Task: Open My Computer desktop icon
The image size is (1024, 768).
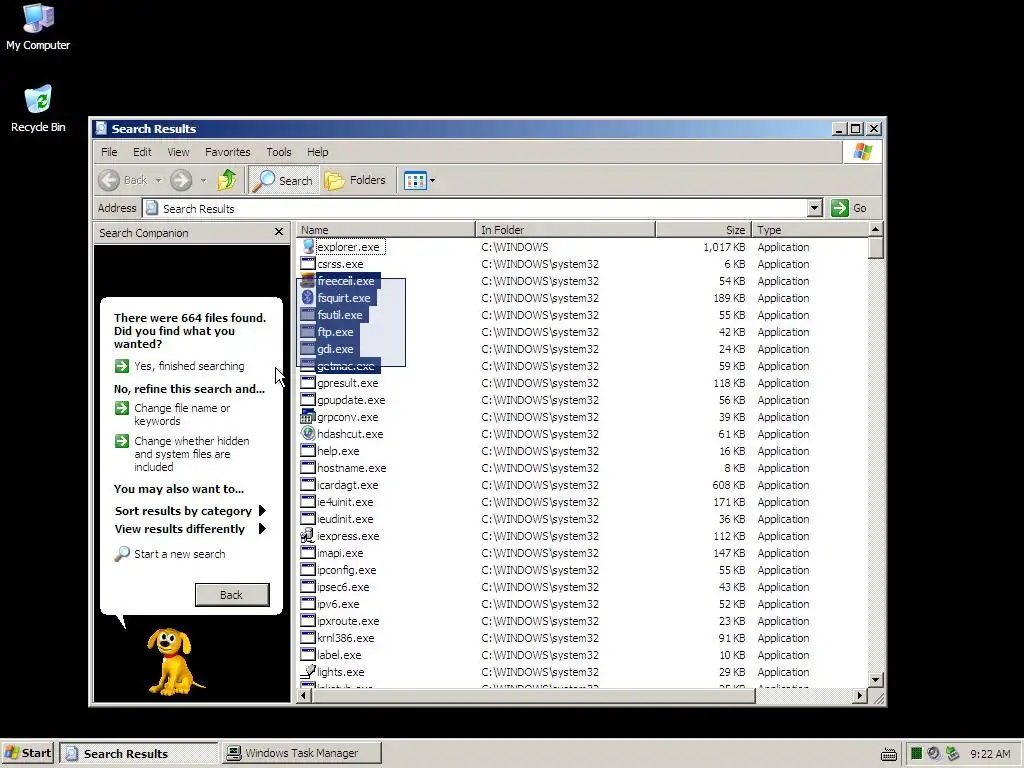Action: (x=38, y=27)
